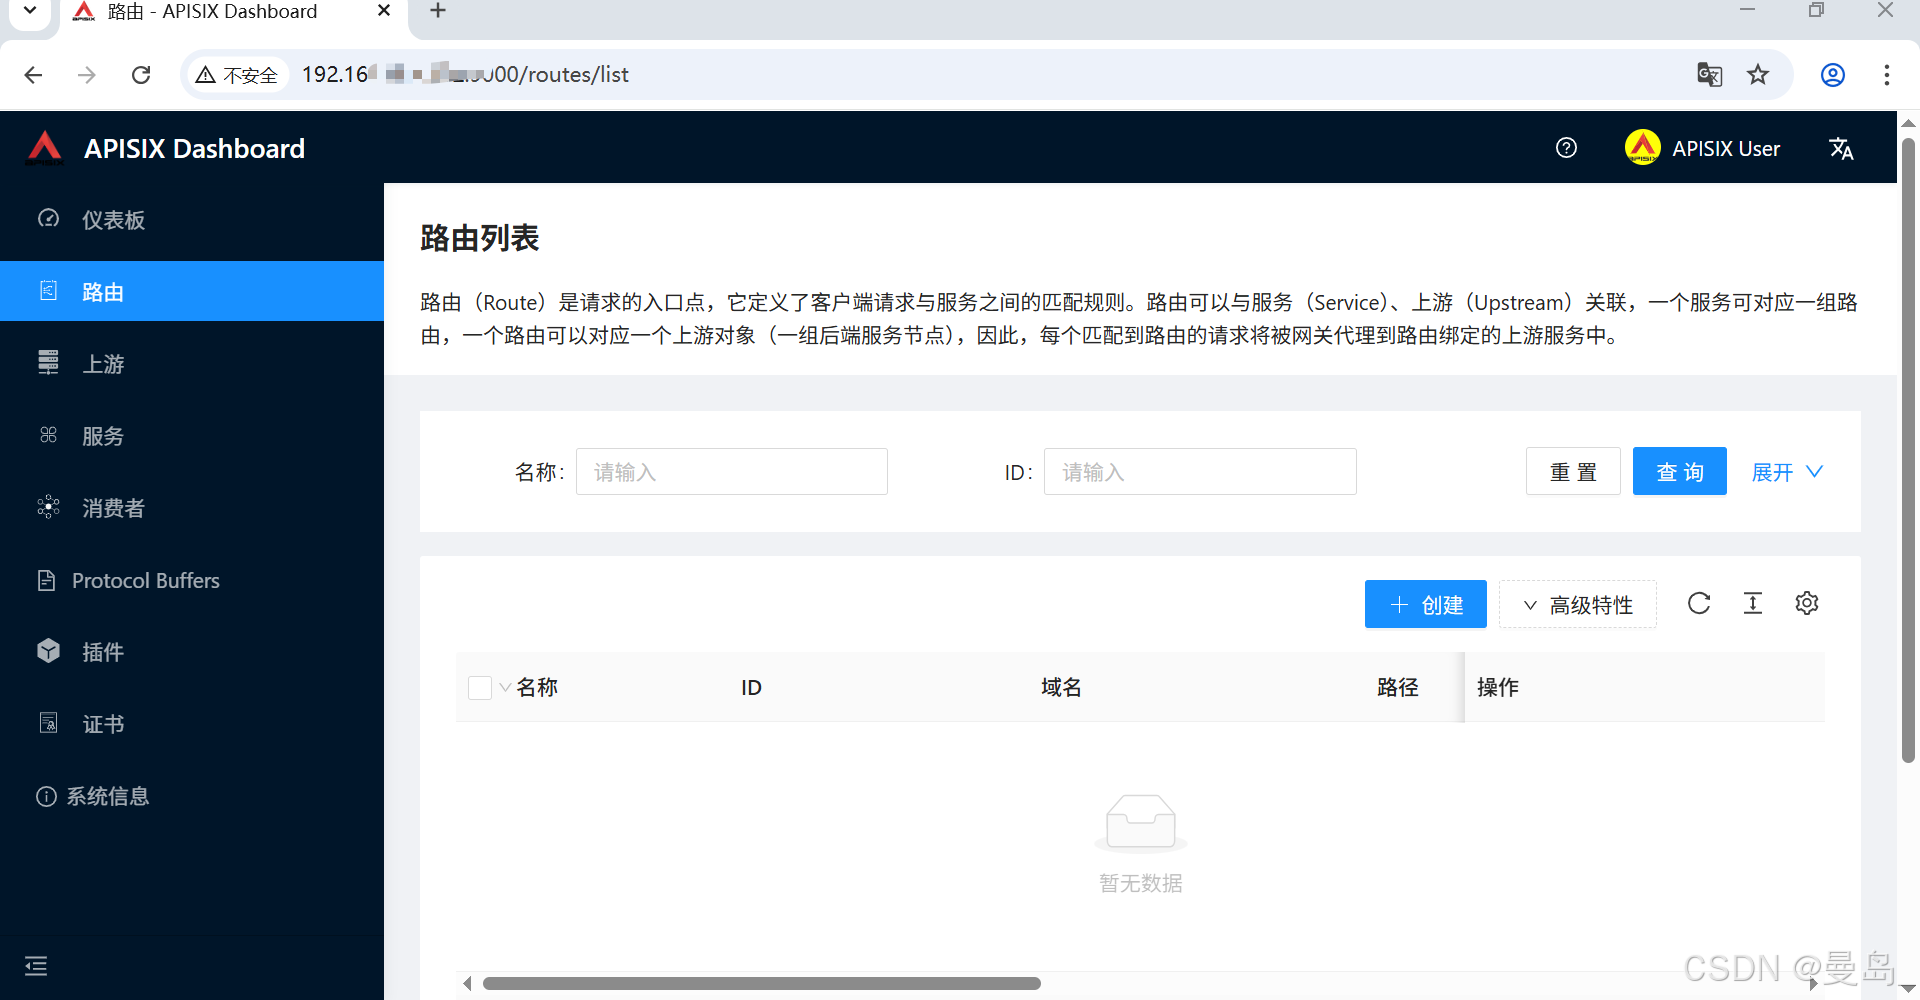This screenshot has width=1920, height=1000.
Task: Click the address bar URL
Action: (x=465, y=75)
